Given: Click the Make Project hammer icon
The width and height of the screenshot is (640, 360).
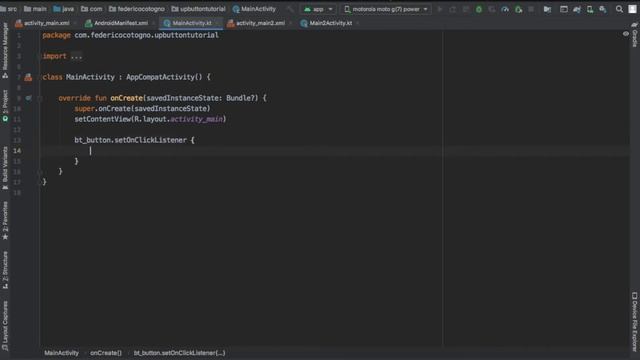Looking at the screenshot, I should pyautogui.click(x=290, y=9).
